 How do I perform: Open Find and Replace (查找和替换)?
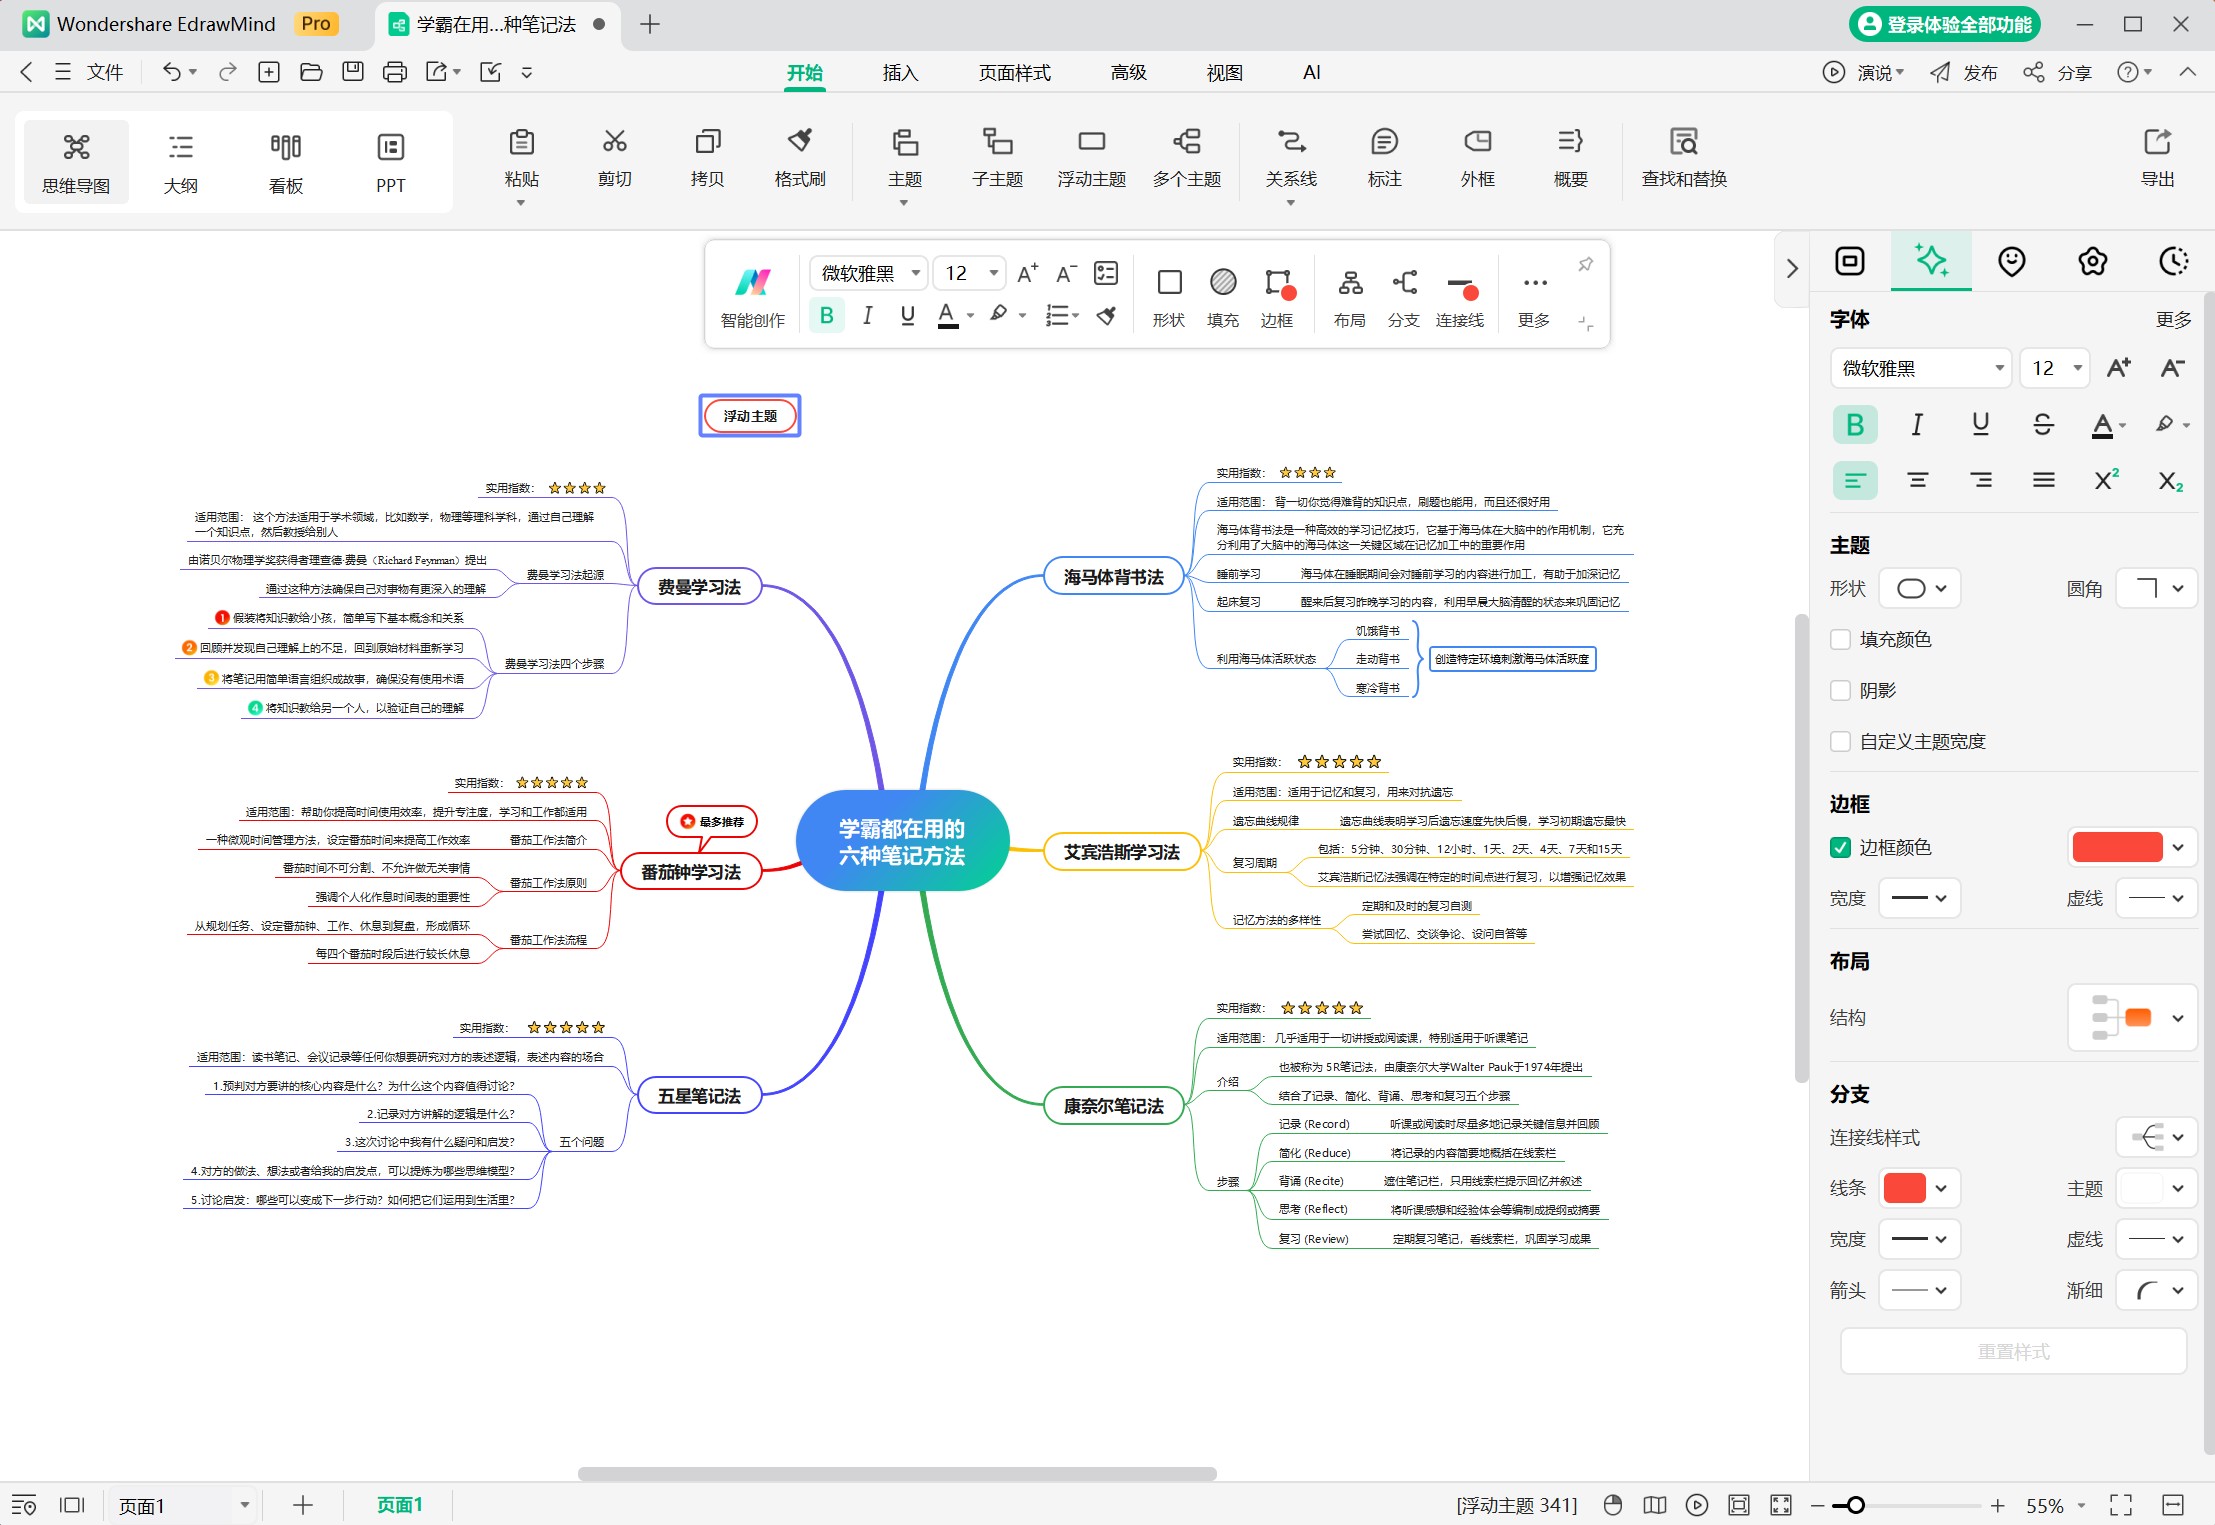pos(1684,158)
